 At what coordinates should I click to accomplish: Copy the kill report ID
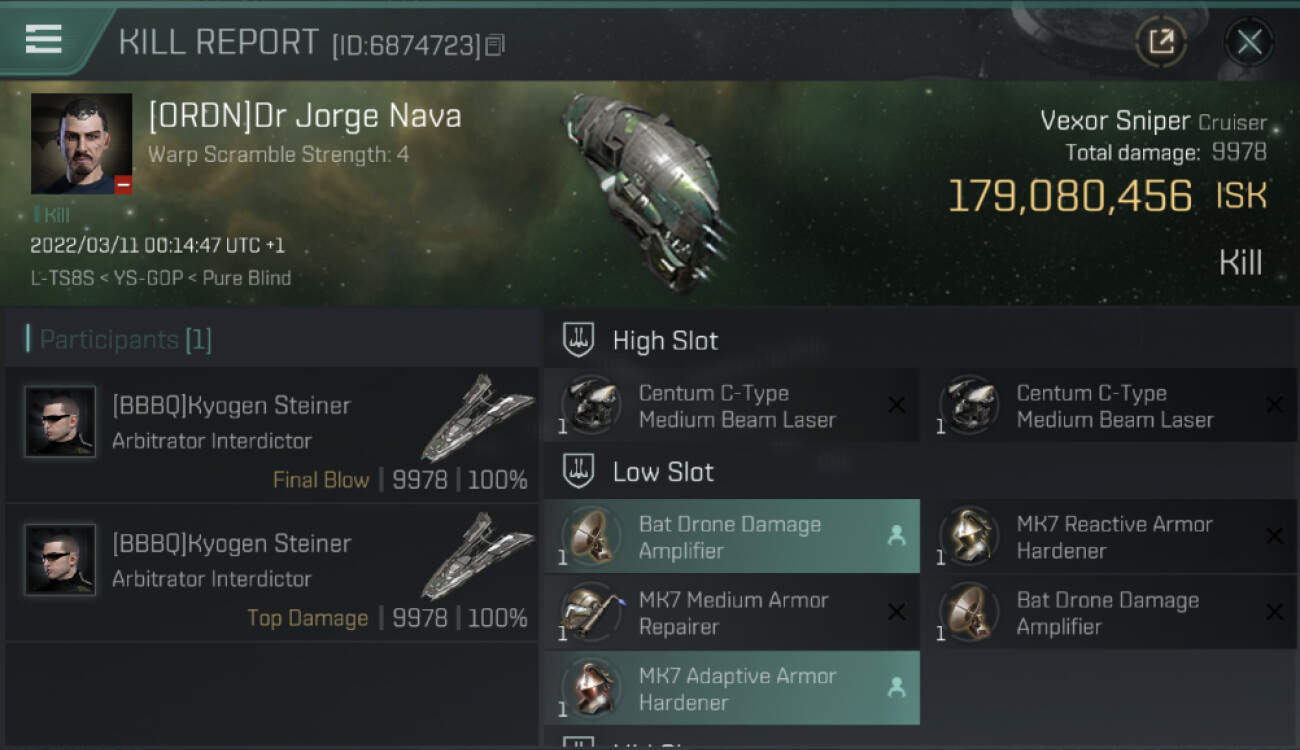495,45
